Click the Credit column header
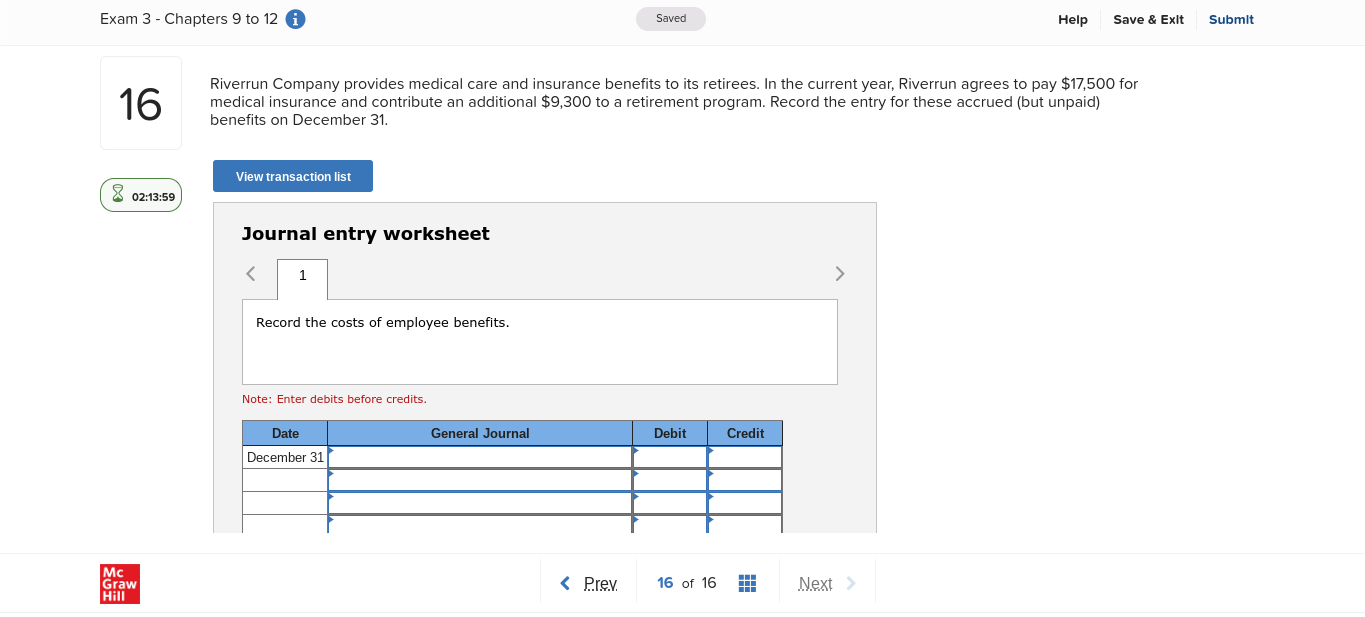 pyautogui.click(x=745, y=433)
